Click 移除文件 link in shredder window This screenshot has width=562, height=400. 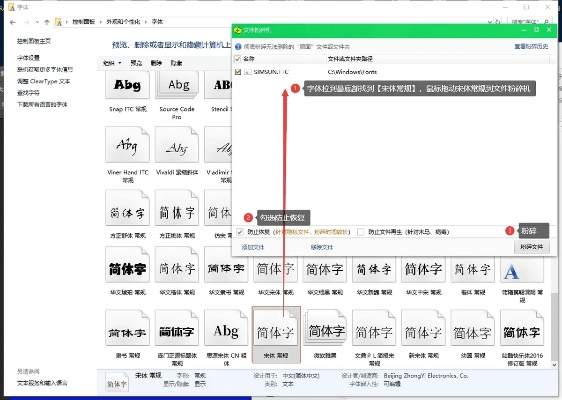pos(322,247)
